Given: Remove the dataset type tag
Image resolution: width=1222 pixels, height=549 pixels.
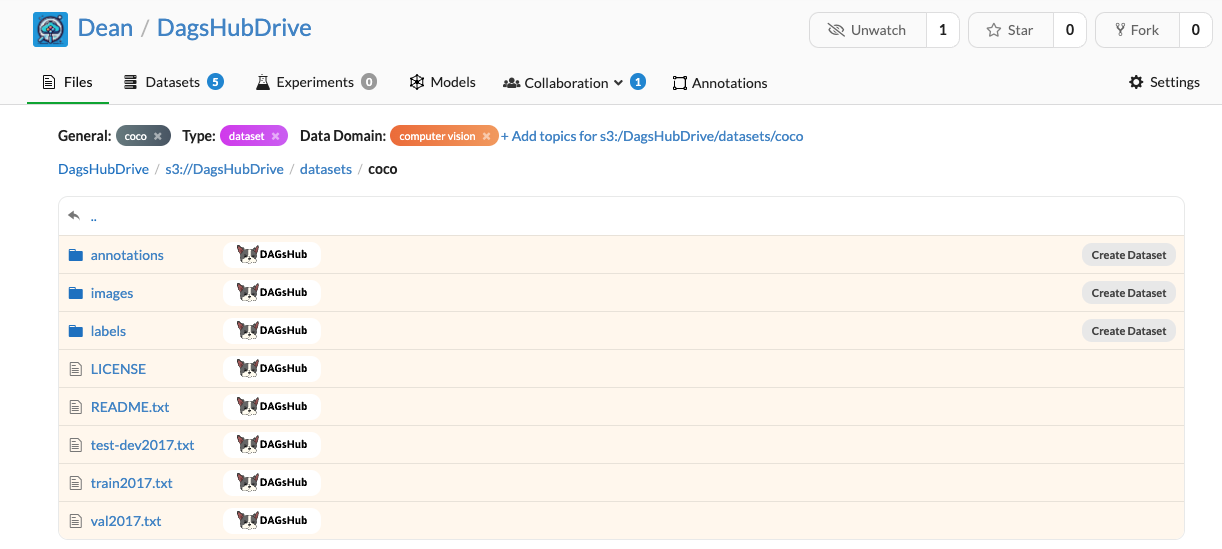Looking at the screenshot, I should [275, 136].
